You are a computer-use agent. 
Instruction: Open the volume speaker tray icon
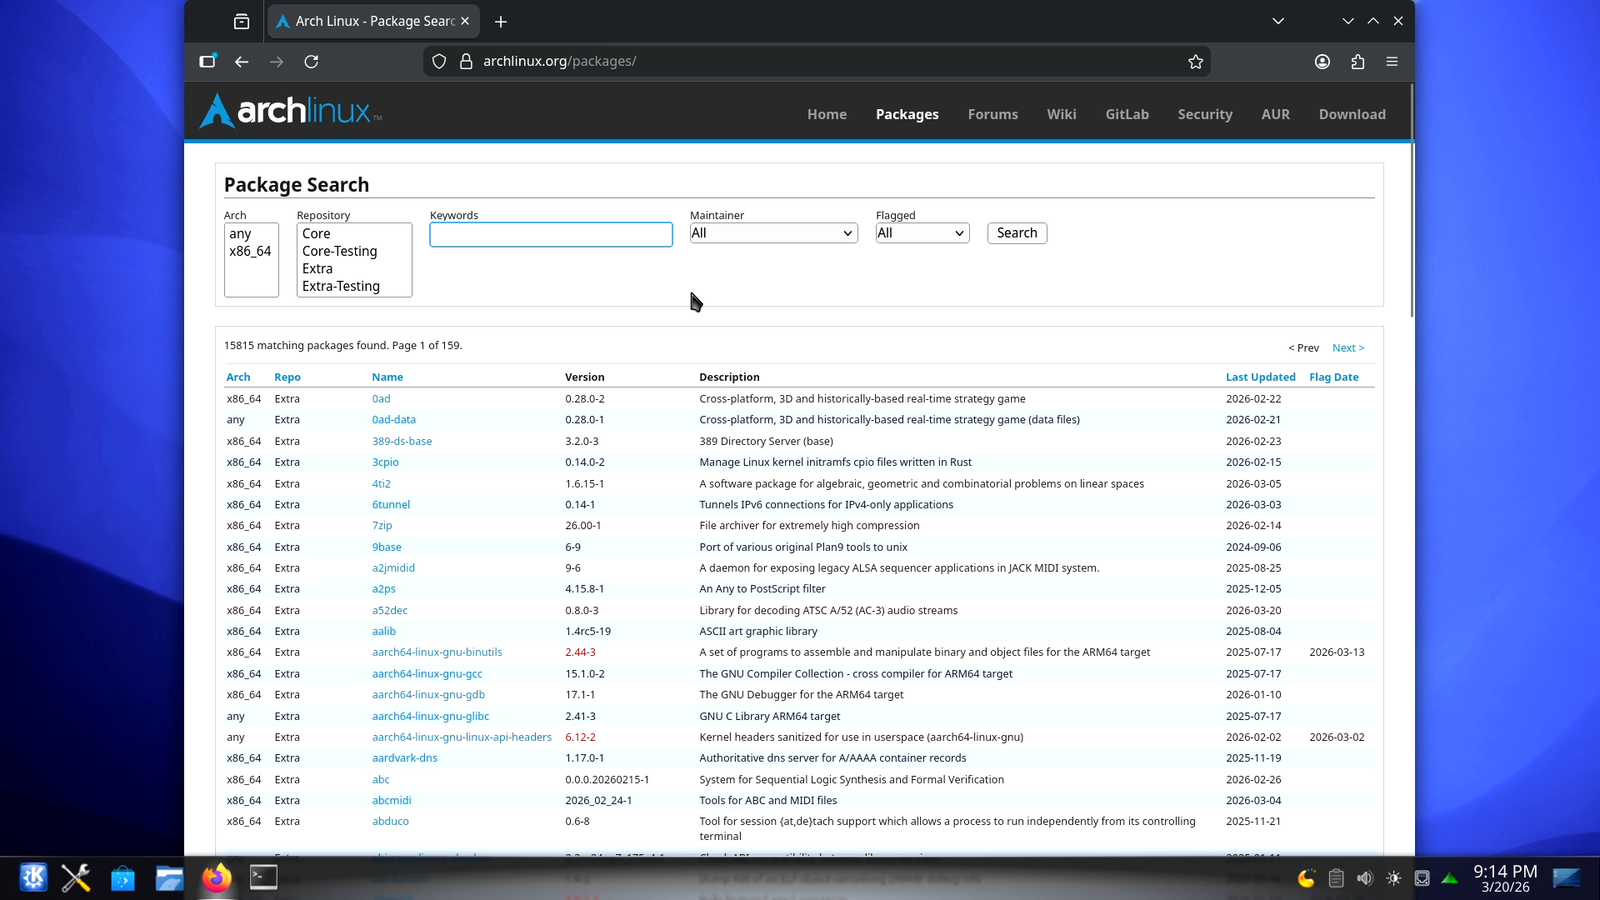1365,878
